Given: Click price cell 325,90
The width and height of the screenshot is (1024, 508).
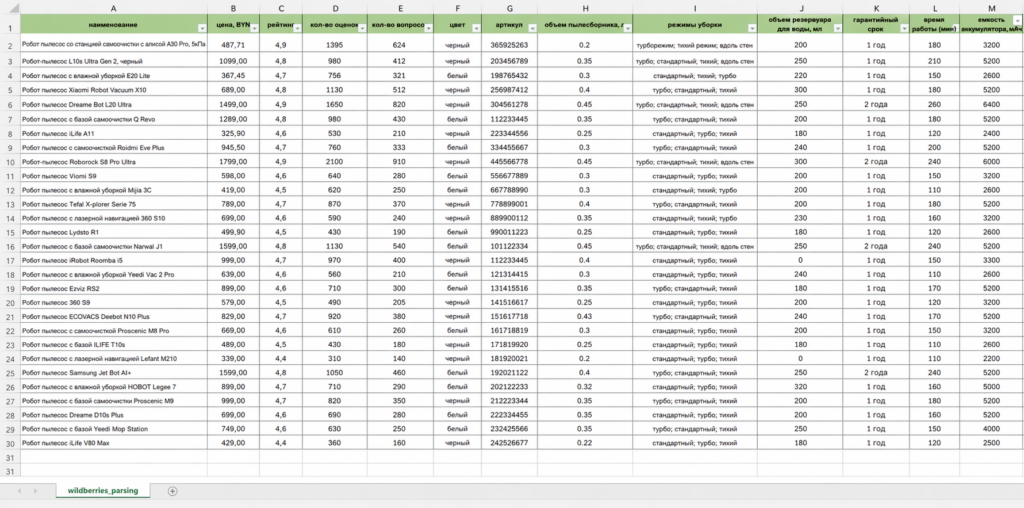Looking at the screenshot, I should click(233, 133).
